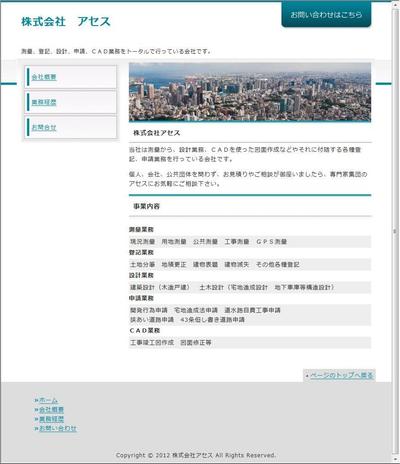Open the footer ホーム link

[48, 400]
